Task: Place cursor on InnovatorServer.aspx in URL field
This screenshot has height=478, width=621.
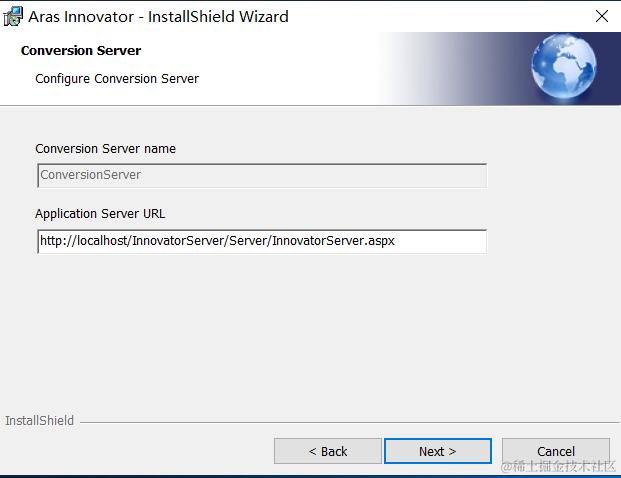Action: pyautogui.click(x=333, y=241)
